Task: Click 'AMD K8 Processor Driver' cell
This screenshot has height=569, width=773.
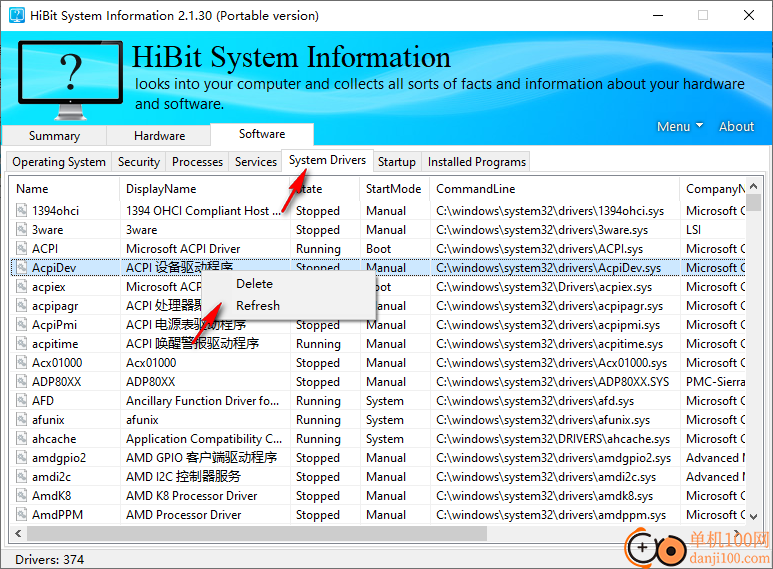Action: pyautogui.click(x=205, y=496)
